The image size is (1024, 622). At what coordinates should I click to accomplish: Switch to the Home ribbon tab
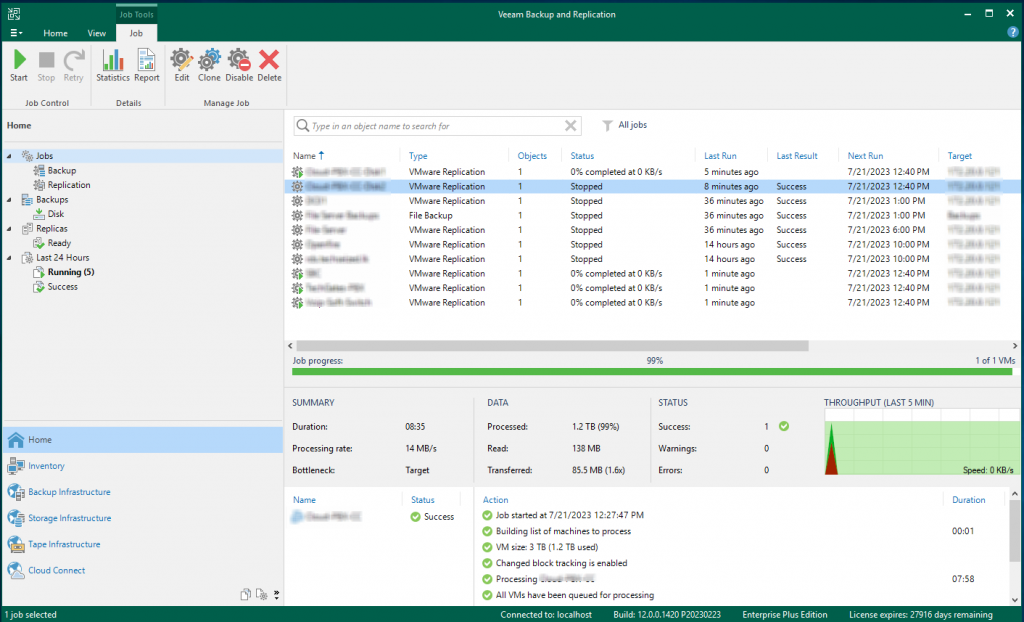[55, 33]
